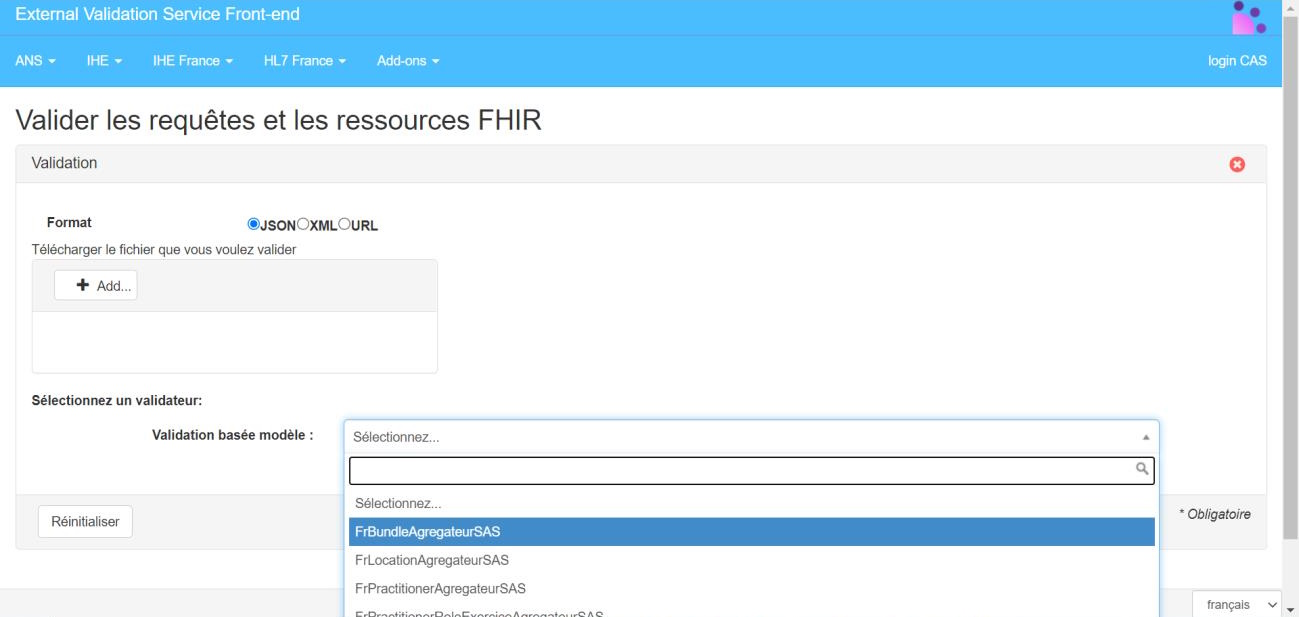Open the HL7 France menu

pos(305,61)
